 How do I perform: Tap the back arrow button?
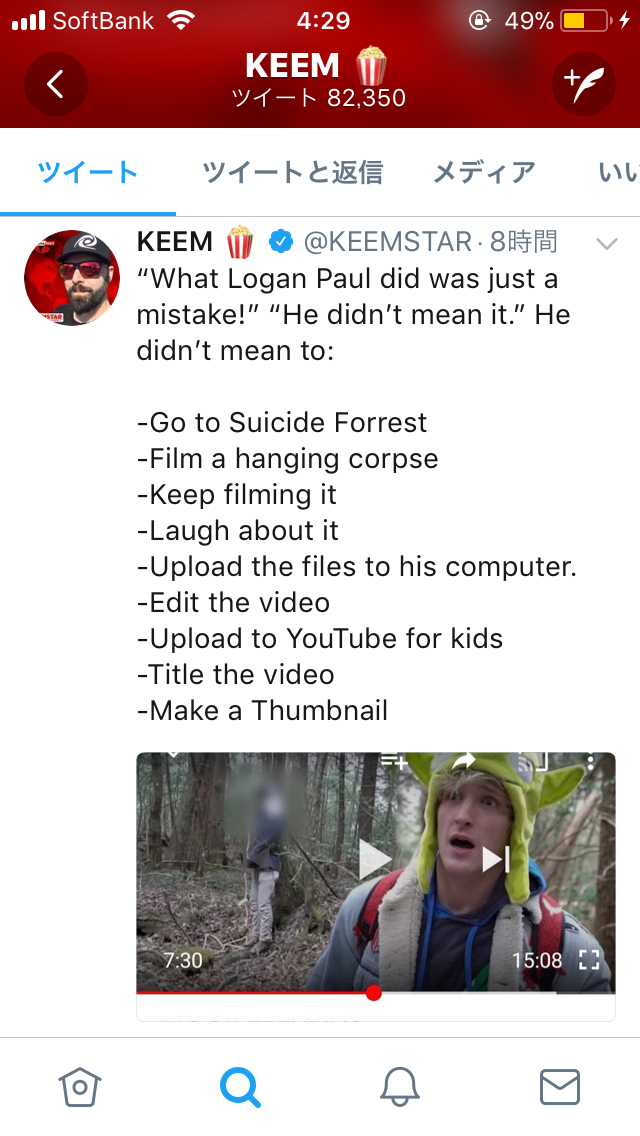pyautogui.click(x=56, y=84)
